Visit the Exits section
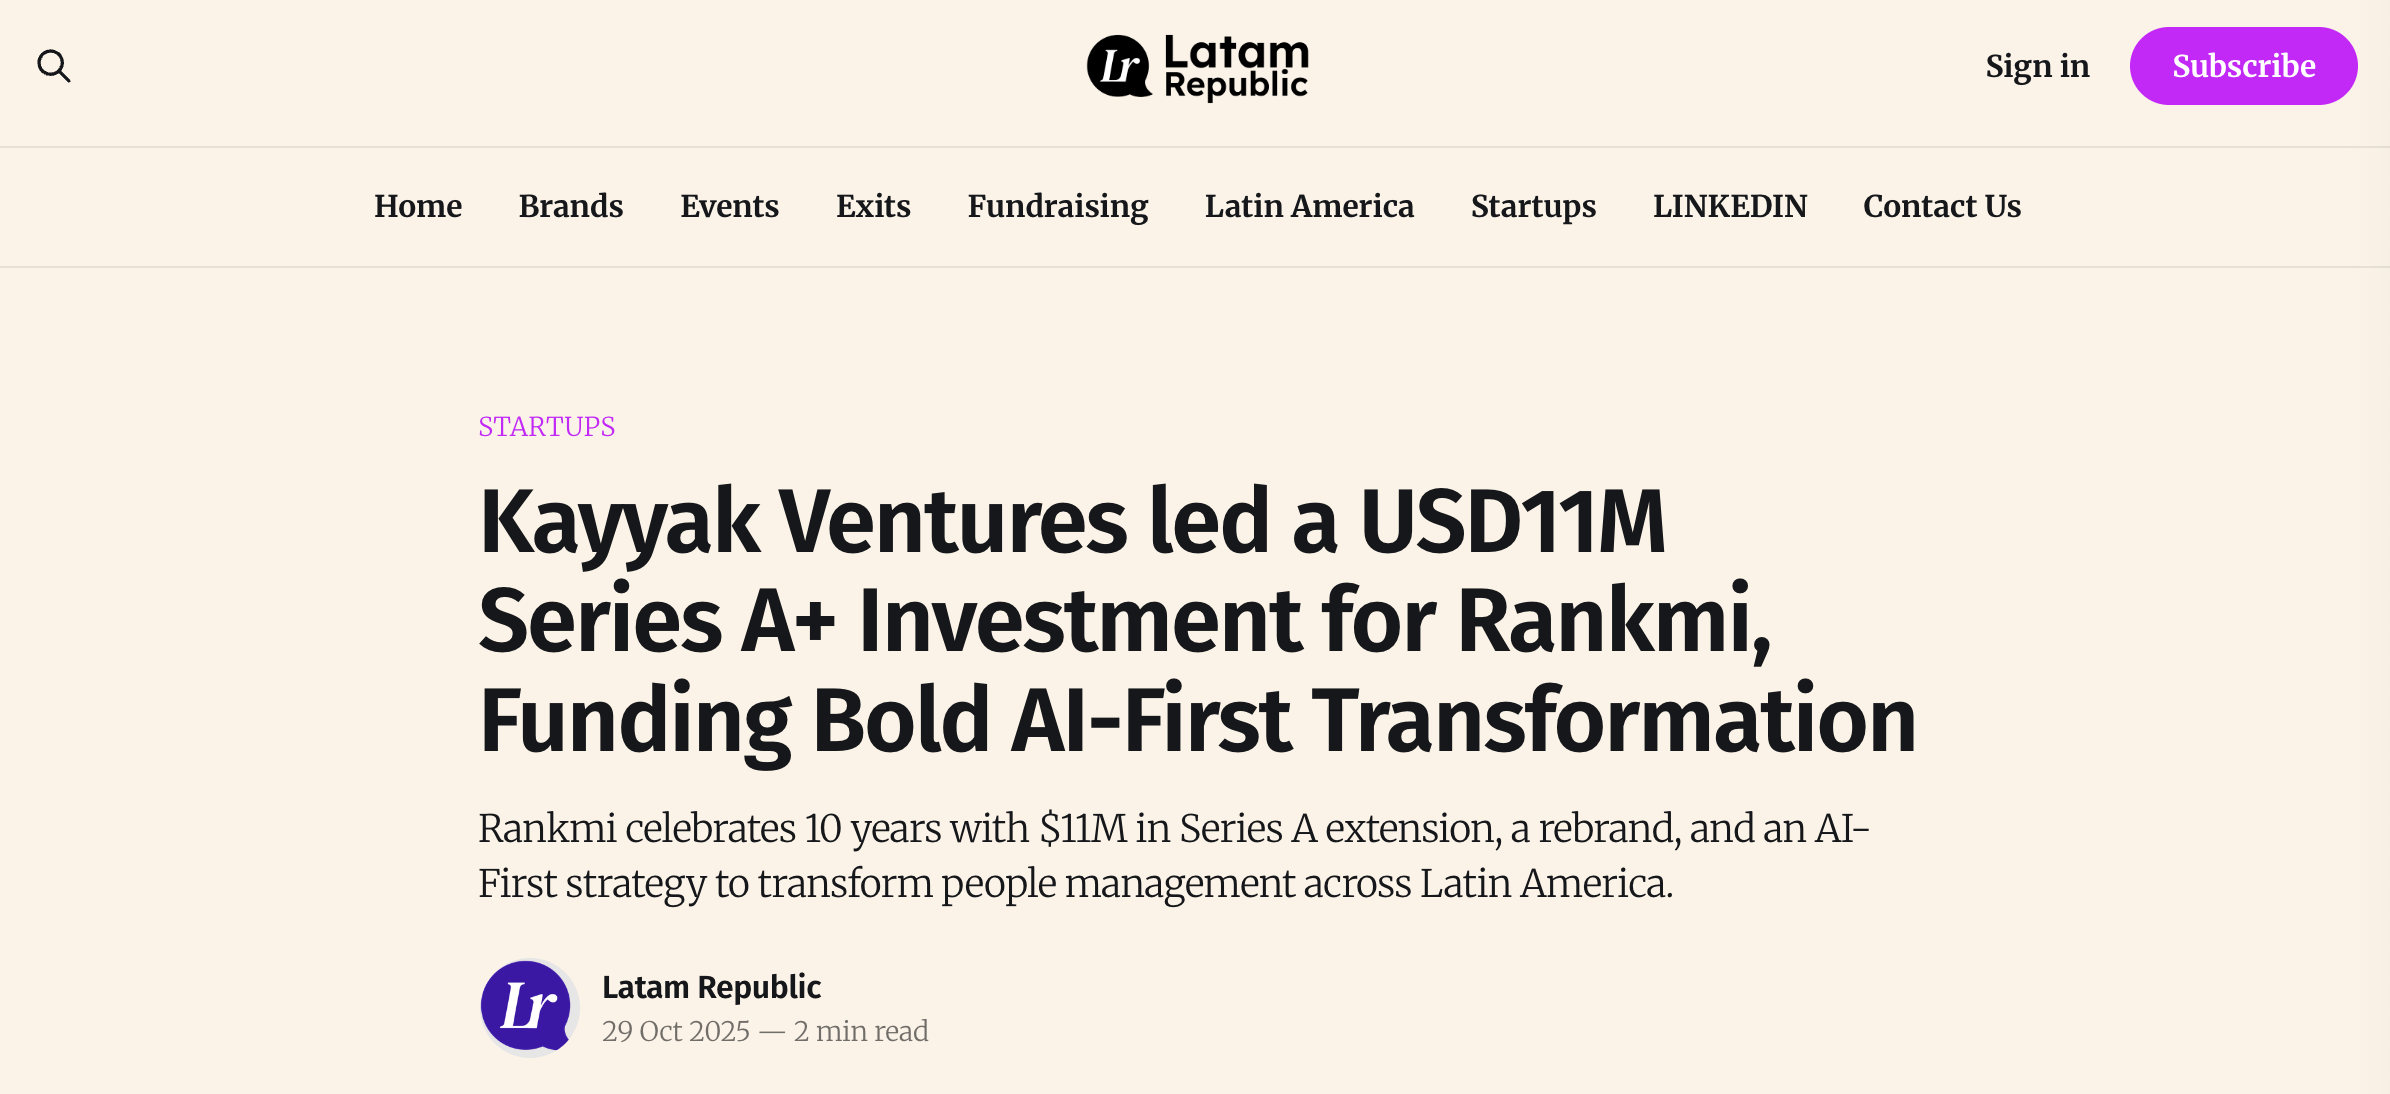Viewport: 2390px width, 1094px height. 872,207
